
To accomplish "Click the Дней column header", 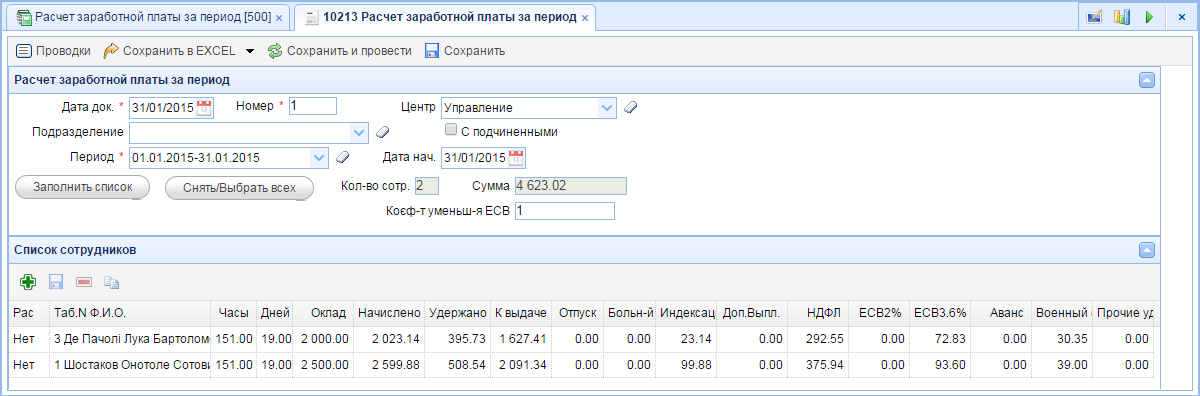I will coord(275,313).
